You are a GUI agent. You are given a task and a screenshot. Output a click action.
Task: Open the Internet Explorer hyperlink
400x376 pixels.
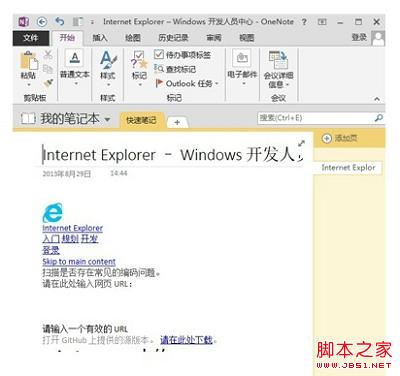[x=72, y=228]
